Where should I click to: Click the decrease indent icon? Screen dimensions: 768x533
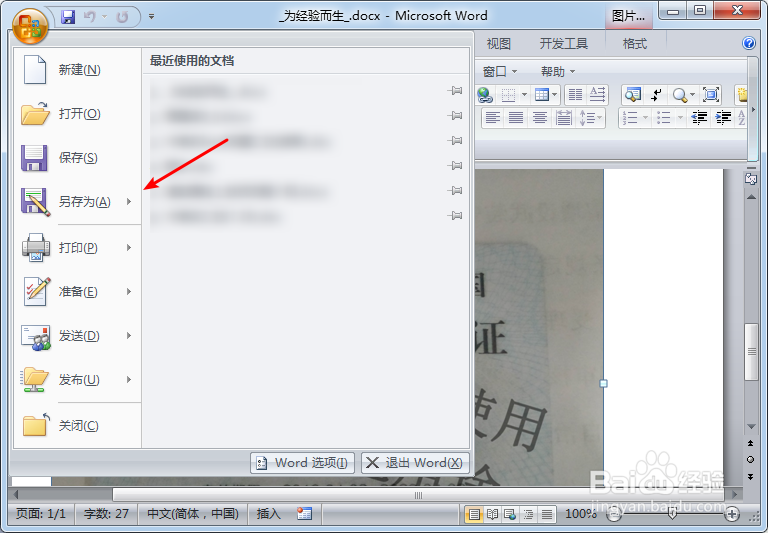[699, 118]
